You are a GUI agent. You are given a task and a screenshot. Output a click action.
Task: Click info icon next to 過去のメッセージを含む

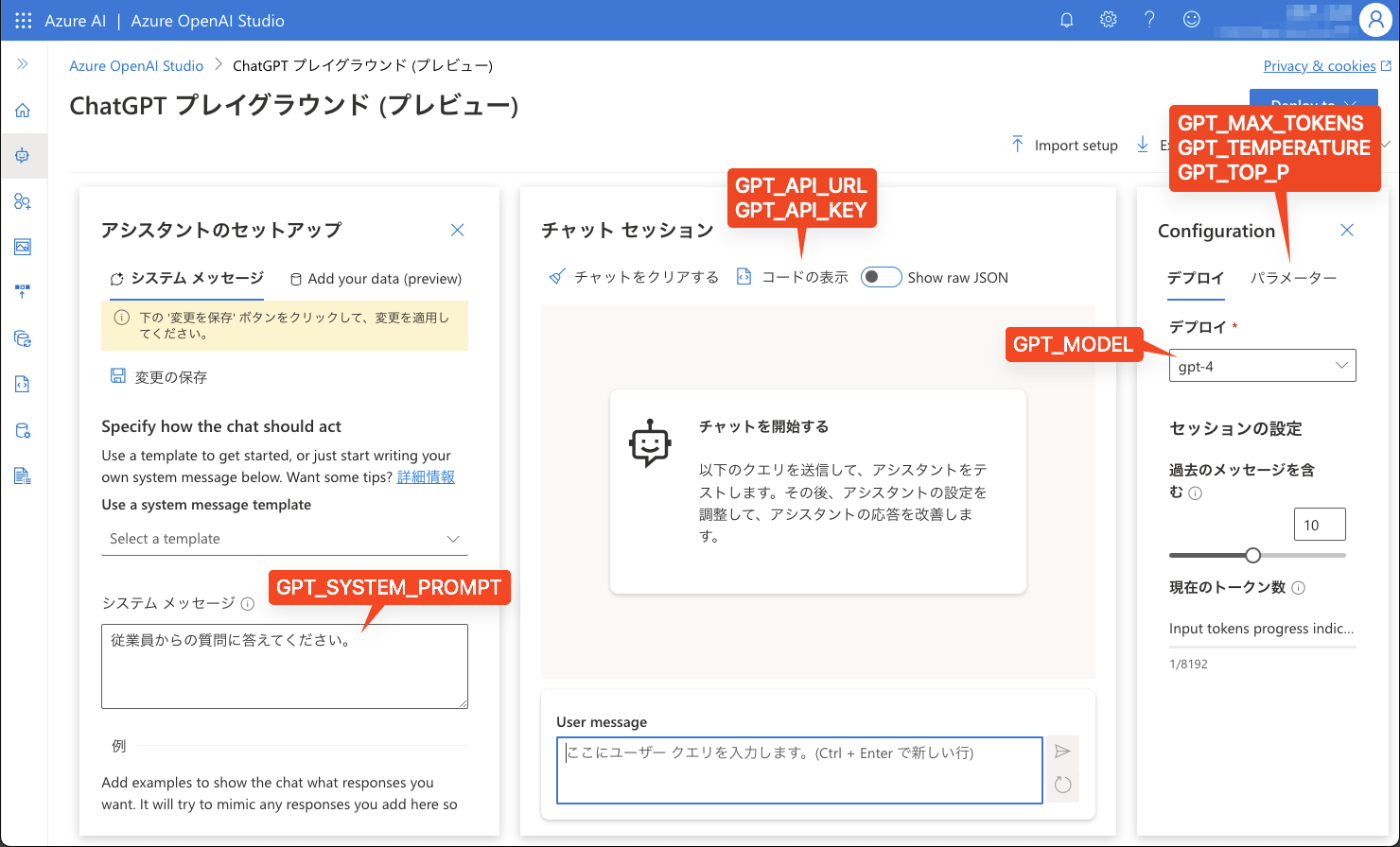(x=1194, y=493)
